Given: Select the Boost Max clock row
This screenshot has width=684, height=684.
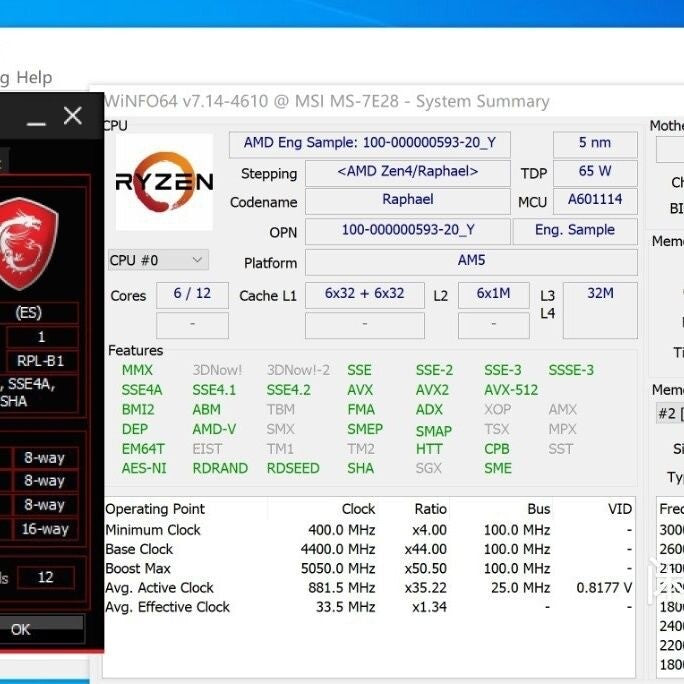Looking at the screenshot, I should click(x=368, y=568).
